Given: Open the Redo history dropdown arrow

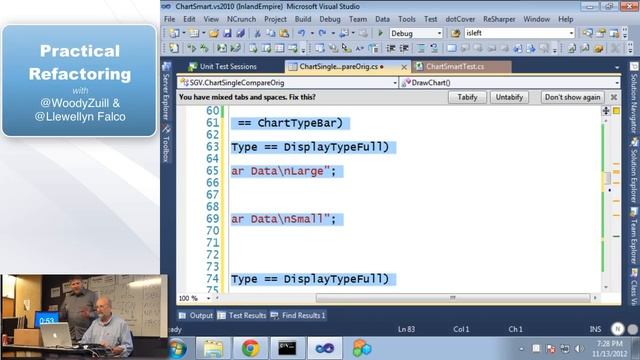Looking at the screenshot, I should coord(333,33).
